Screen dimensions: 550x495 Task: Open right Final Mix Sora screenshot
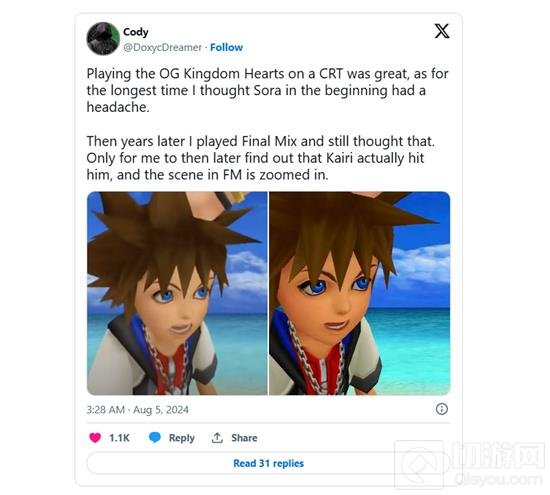[x=360, y=293]
